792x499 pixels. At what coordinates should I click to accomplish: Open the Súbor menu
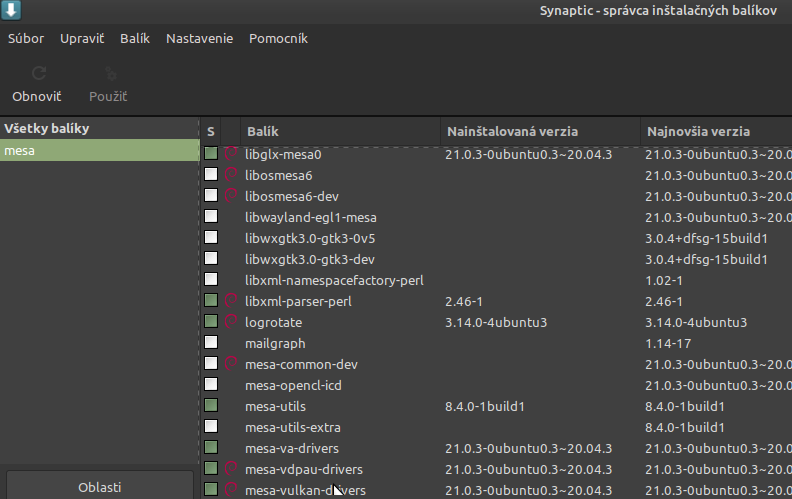(x=27, y=39)
